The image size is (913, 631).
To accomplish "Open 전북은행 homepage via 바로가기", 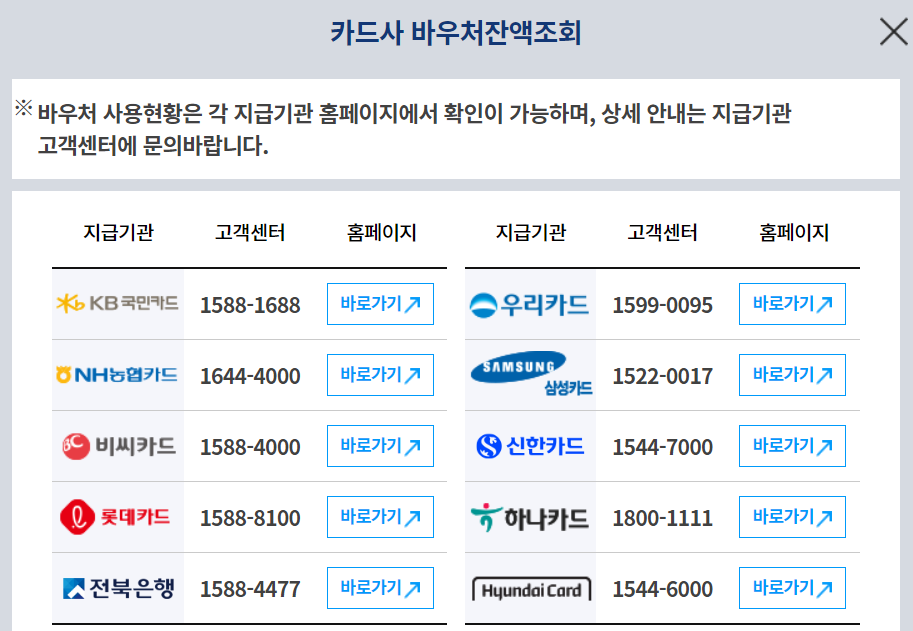I will (x=380, y=588).
